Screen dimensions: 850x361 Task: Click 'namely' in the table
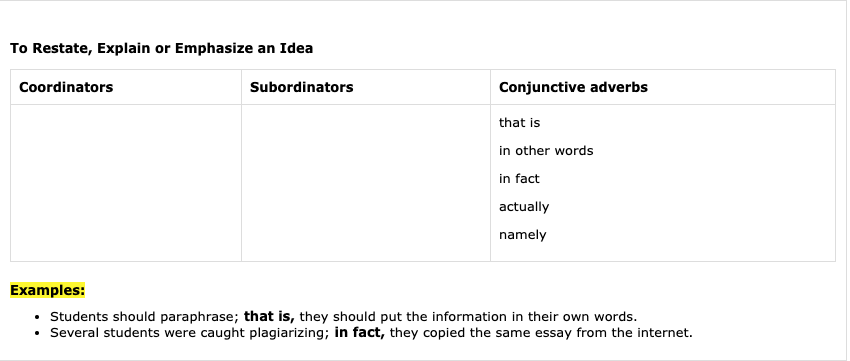(522, 235)
